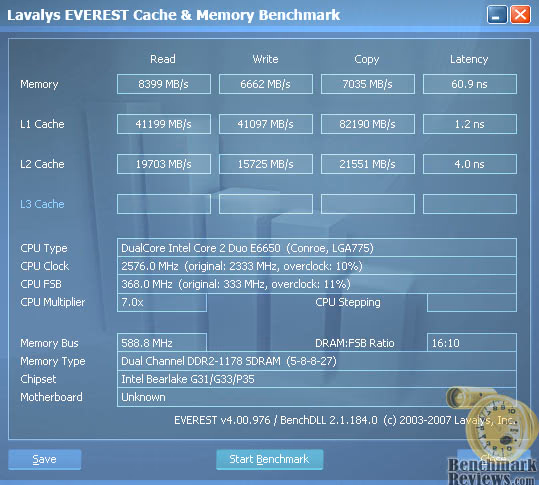
Task: Click the empty L3 Cache Read field
Action: tap(164, 204)
